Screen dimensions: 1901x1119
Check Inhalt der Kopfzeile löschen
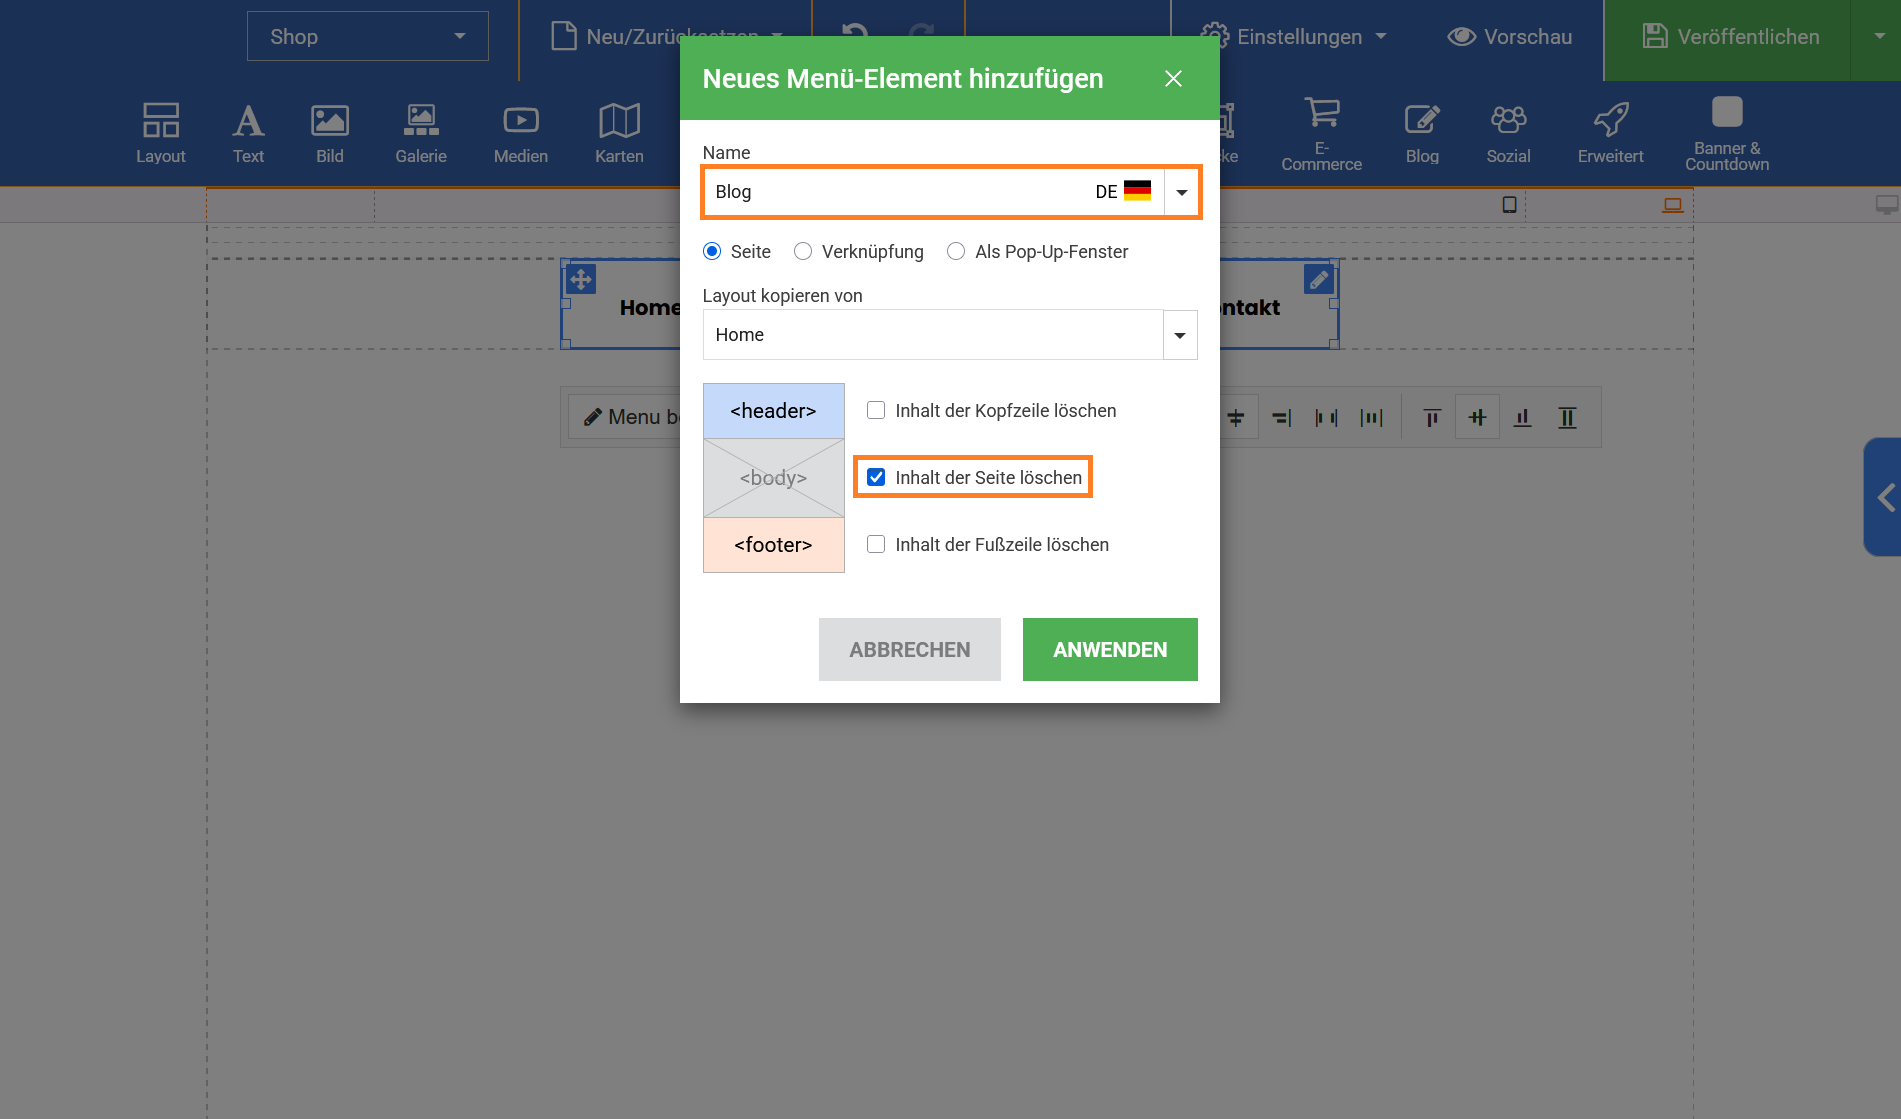pos(876,411)
